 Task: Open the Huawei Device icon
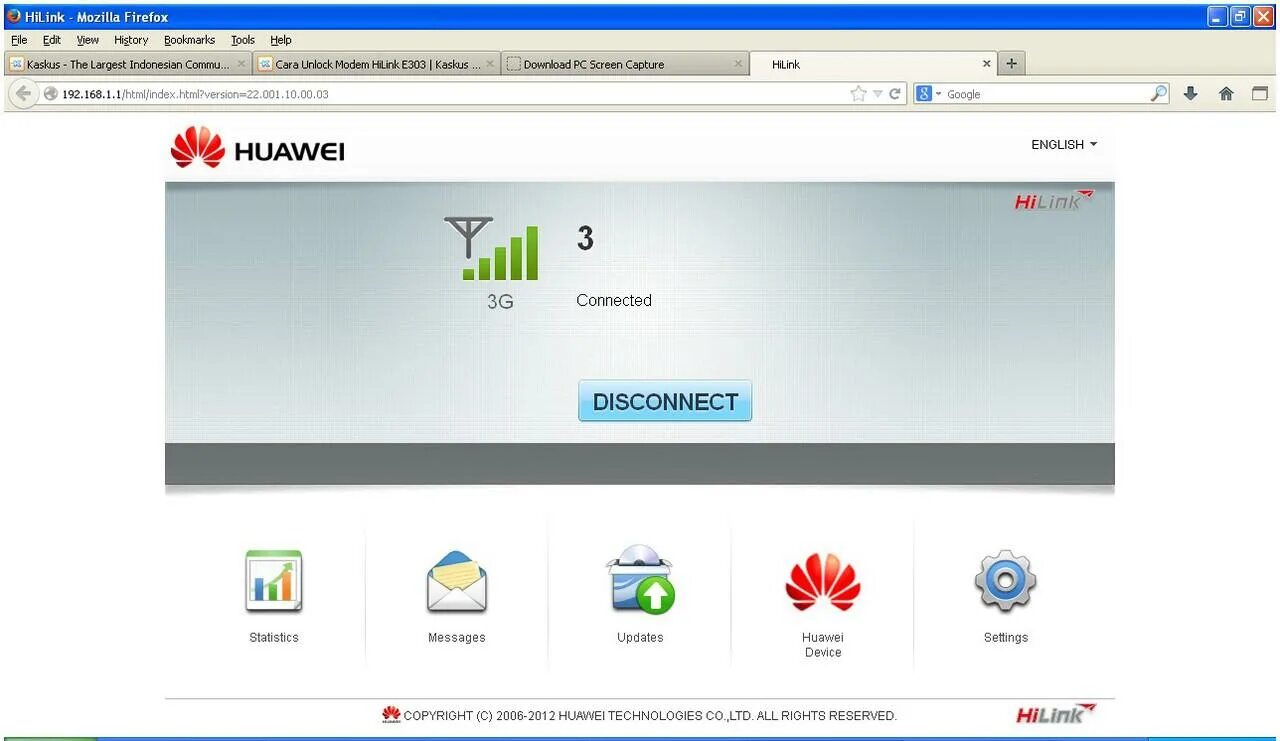823,581
